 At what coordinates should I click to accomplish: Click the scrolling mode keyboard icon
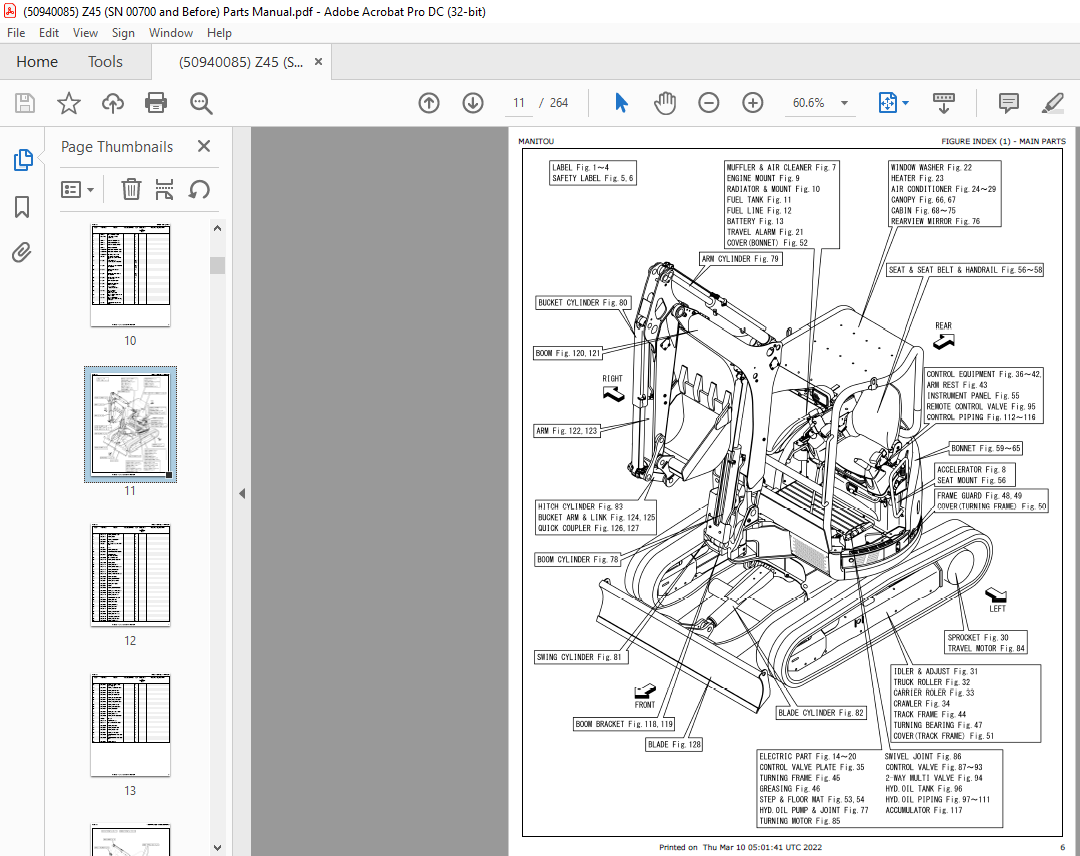944,103
